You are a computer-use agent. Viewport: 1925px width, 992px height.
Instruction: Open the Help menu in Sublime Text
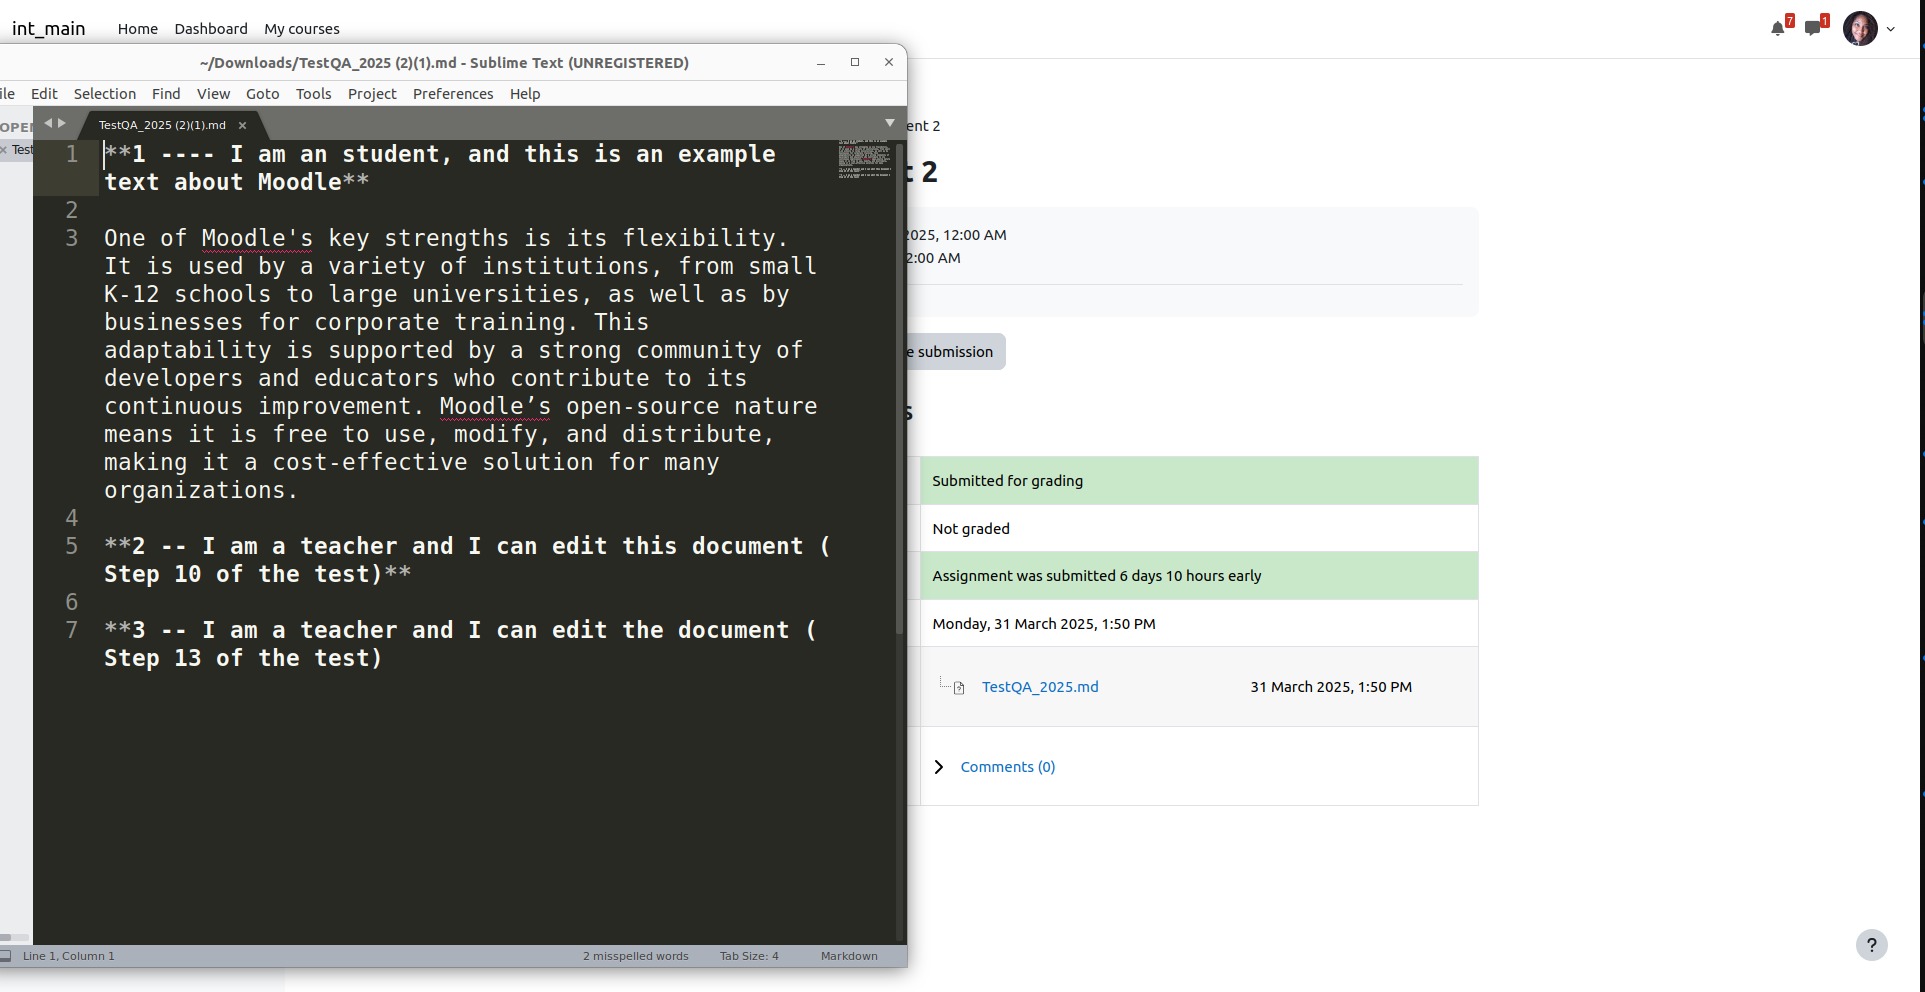525,94
